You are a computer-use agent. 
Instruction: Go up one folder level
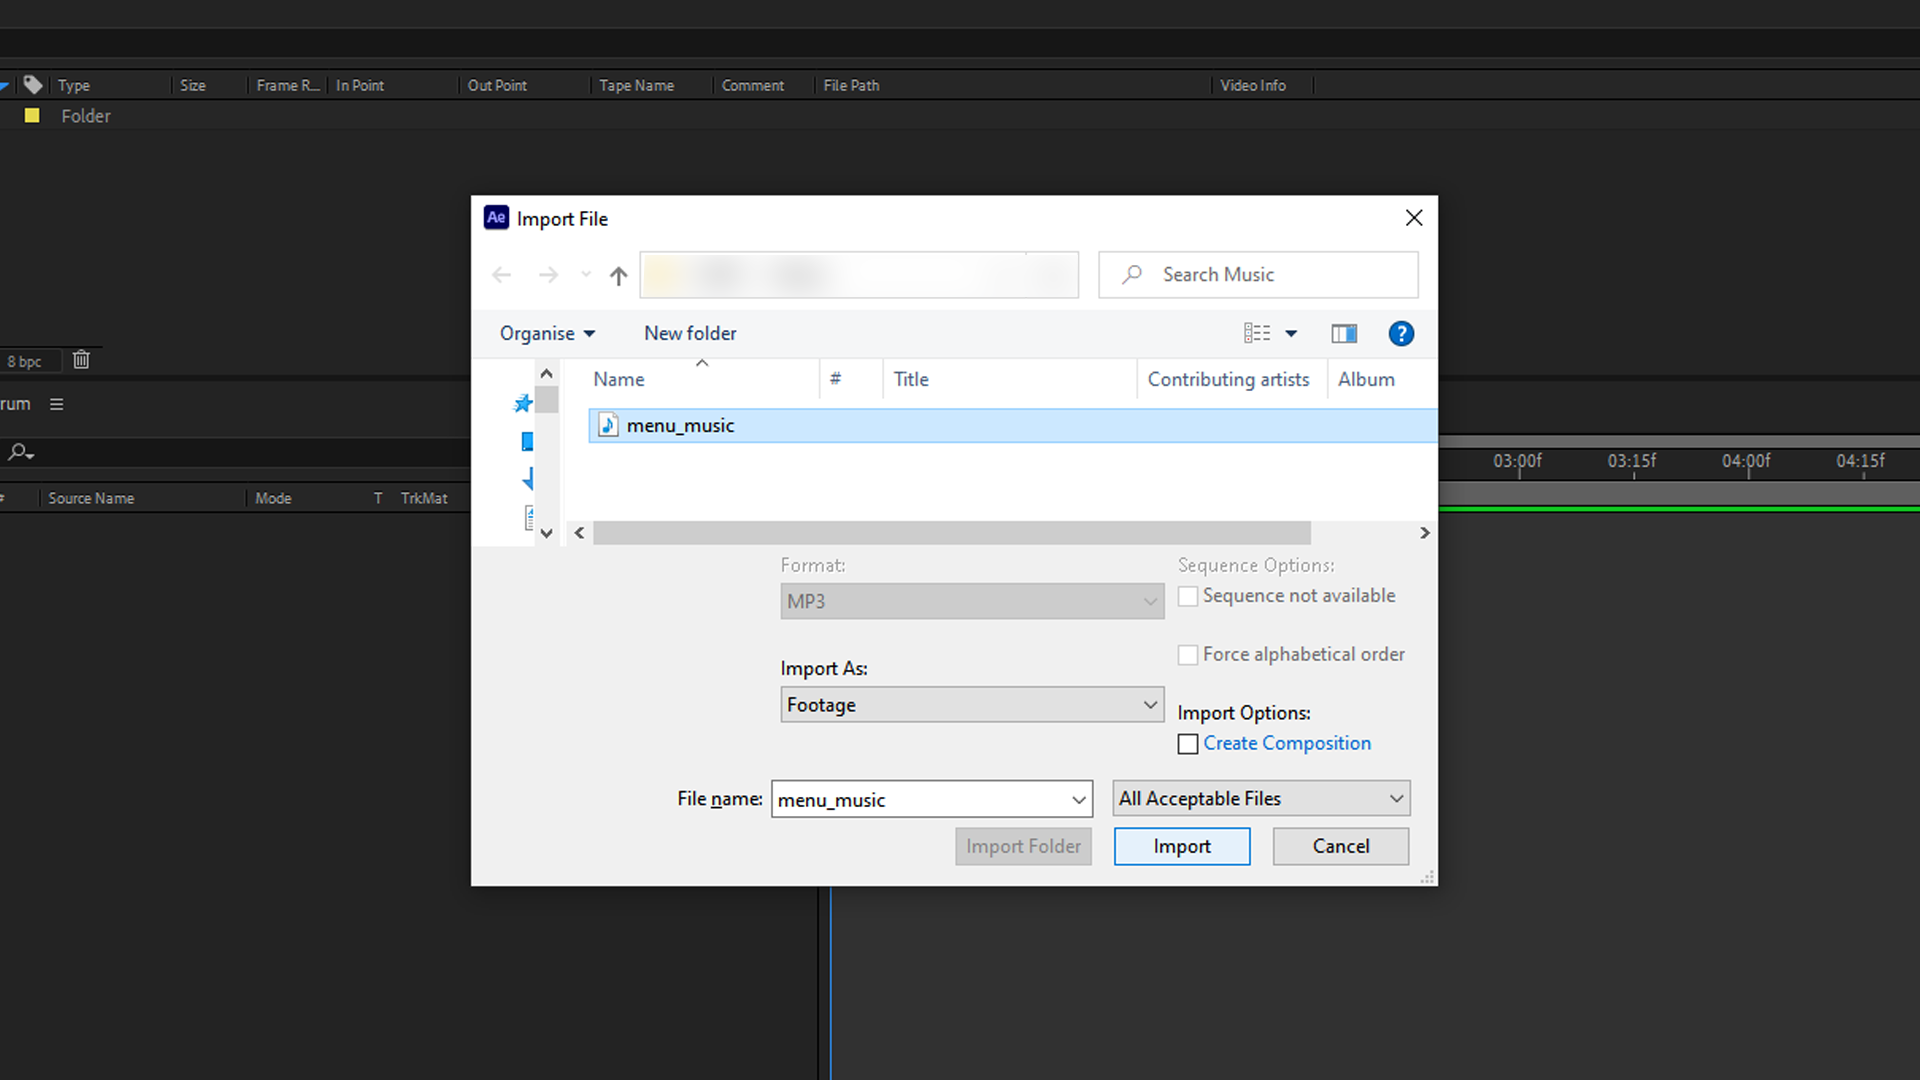click(x=619, y=276)
